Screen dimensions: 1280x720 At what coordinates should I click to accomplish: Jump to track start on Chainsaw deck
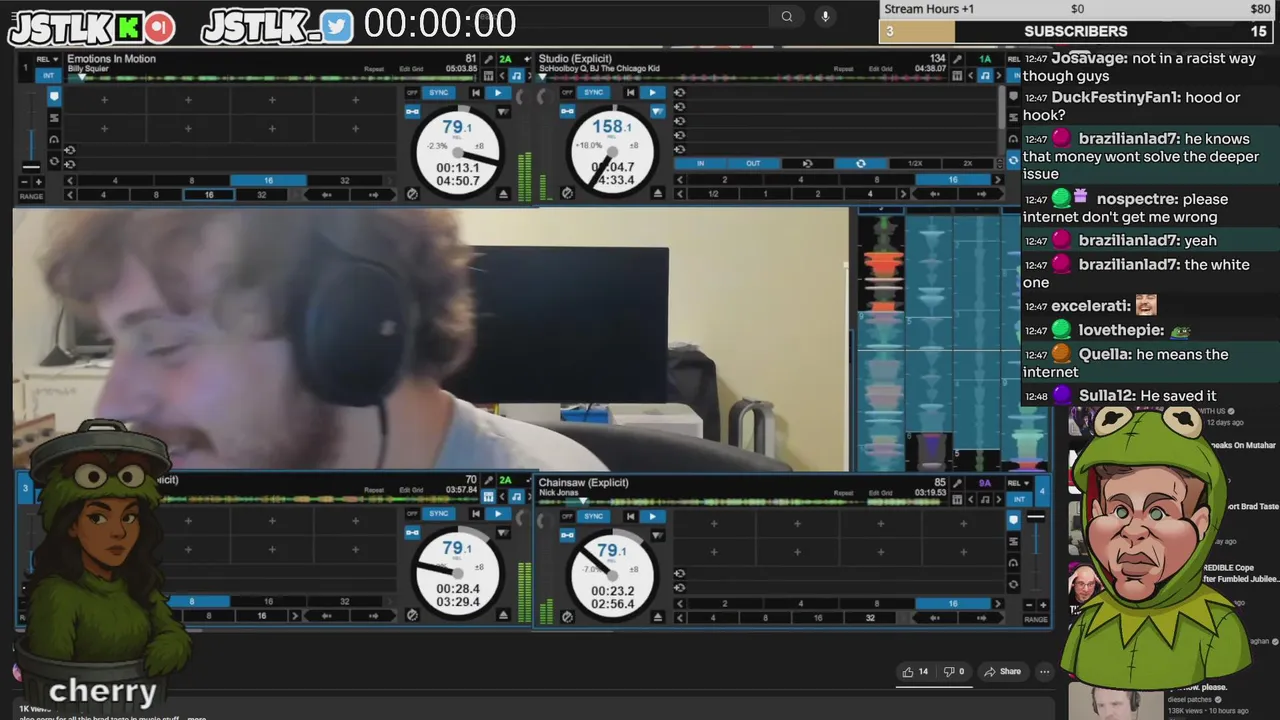(630, 516)
